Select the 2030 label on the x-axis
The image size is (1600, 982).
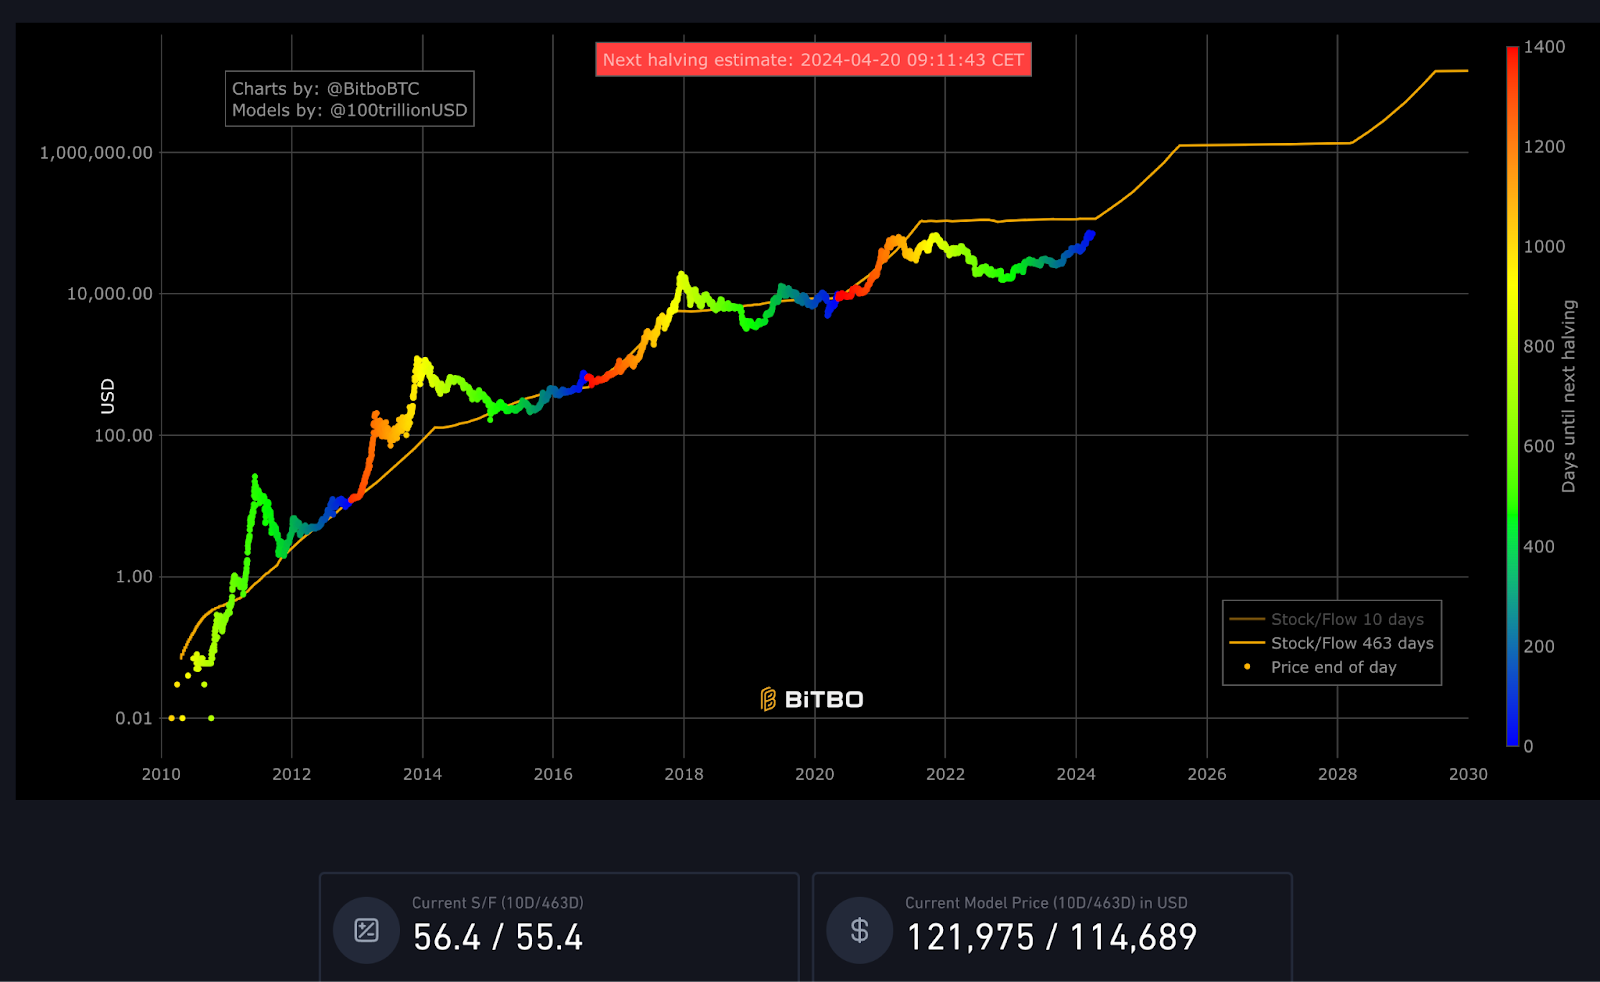[1467, 774]
